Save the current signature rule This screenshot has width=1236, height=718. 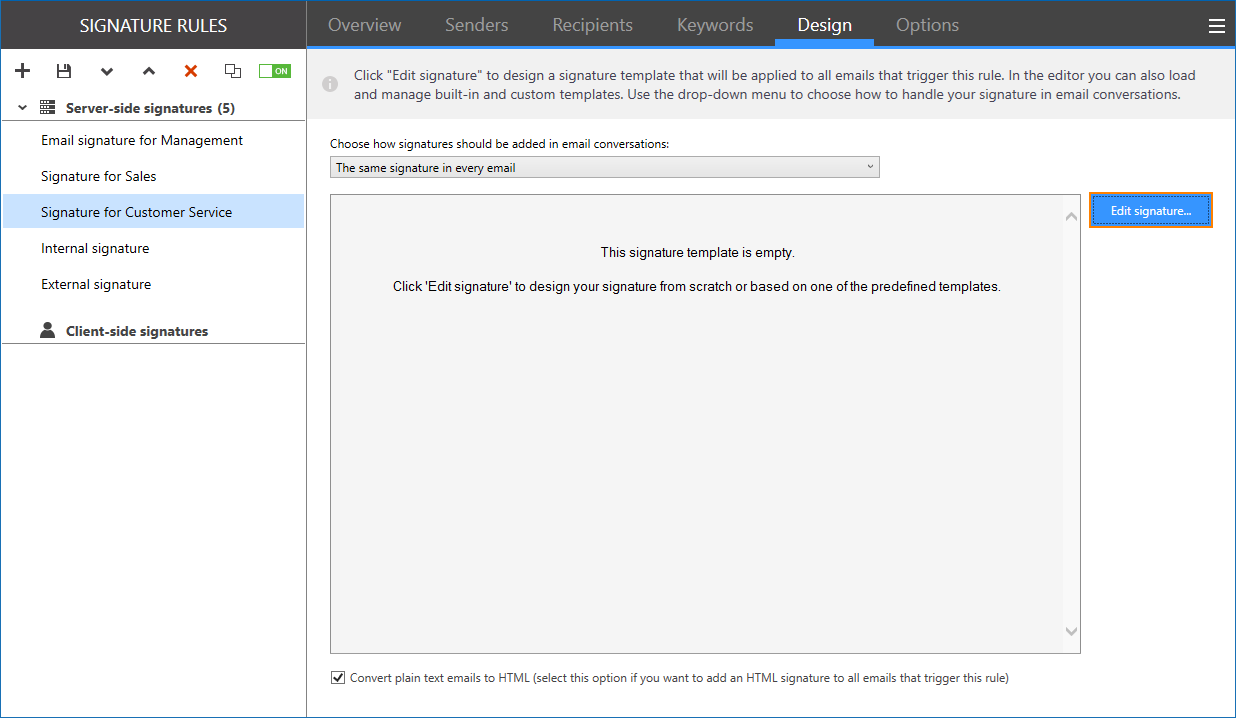click(64, 70)
